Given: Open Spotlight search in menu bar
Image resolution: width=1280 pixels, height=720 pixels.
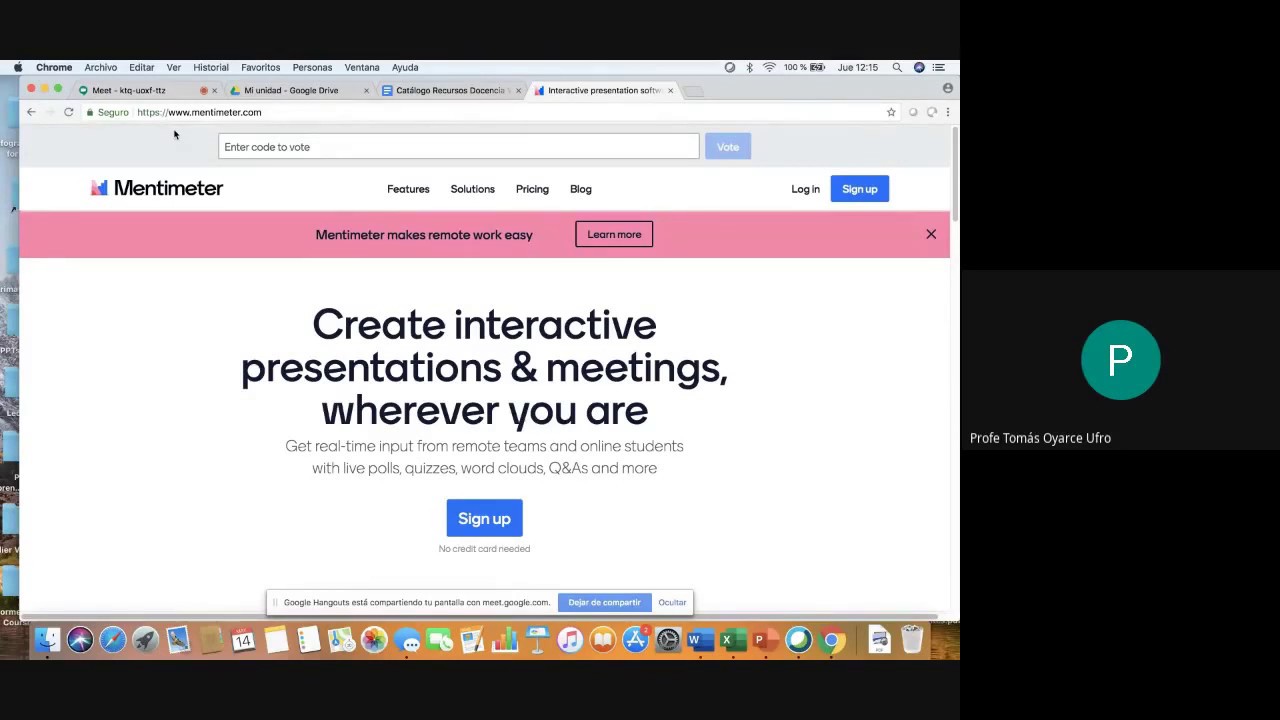Looking at the screenshot, I should (897, 67).
